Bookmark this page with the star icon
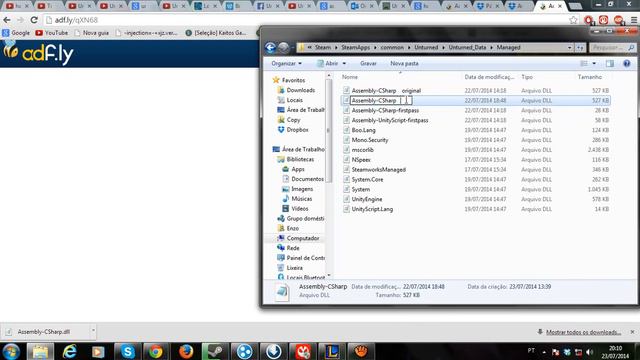Screen dimensions: 640x360 click(573, 20)
